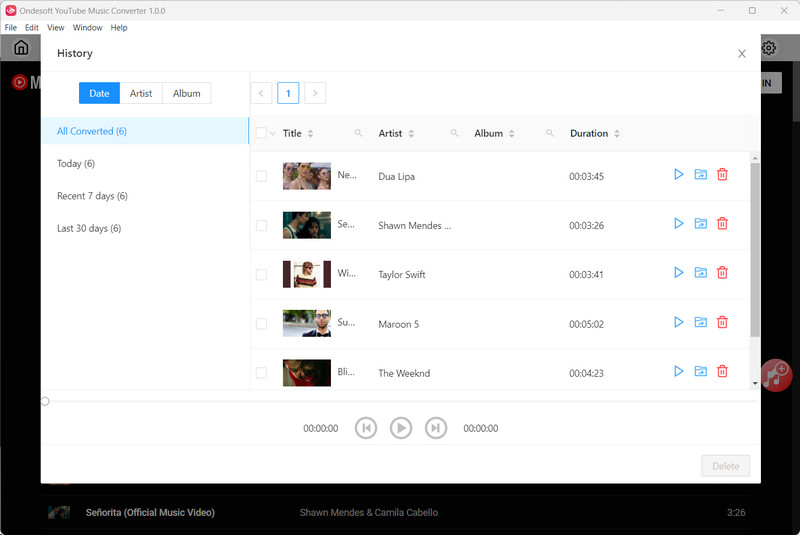The height and width of the screenshot is (535, 800).
Task: Click the track list vertical scrollbar
Action: point(755,250)
